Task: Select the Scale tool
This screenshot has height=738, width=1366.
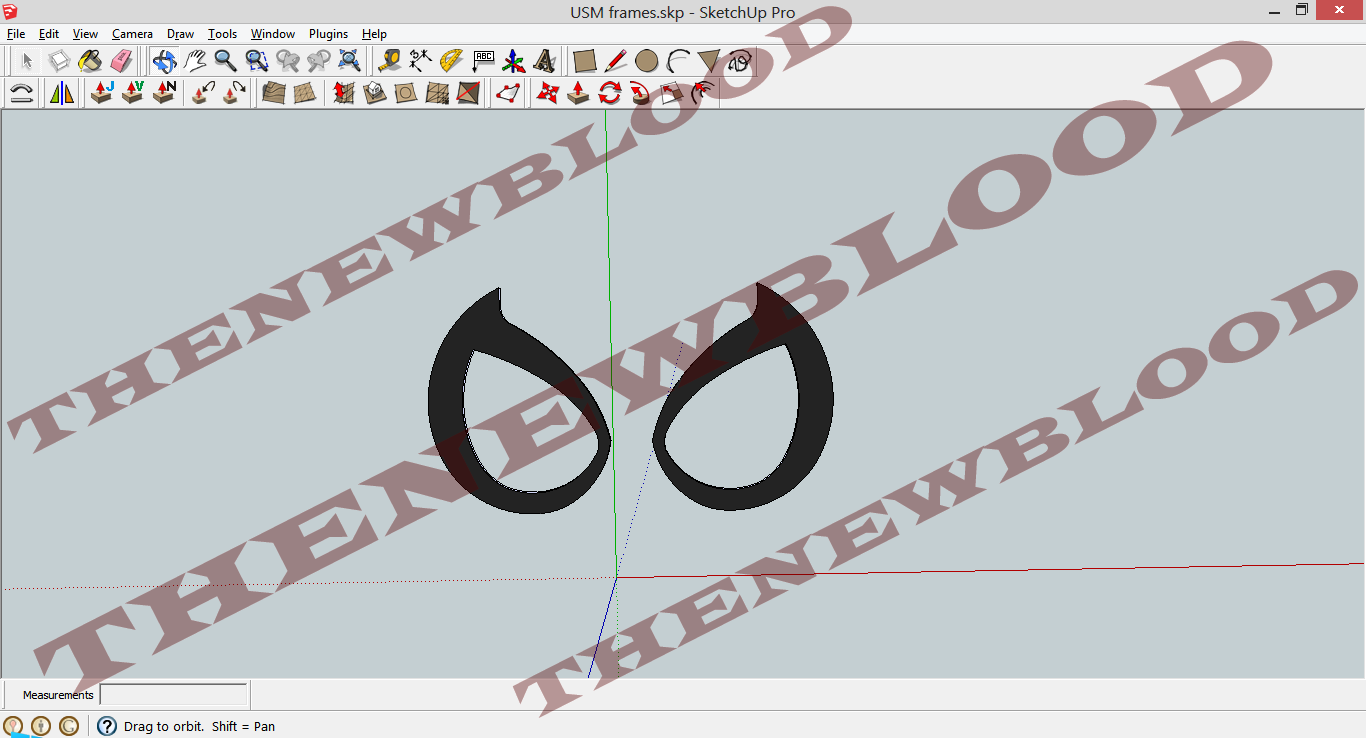Action: coord(671,93)
